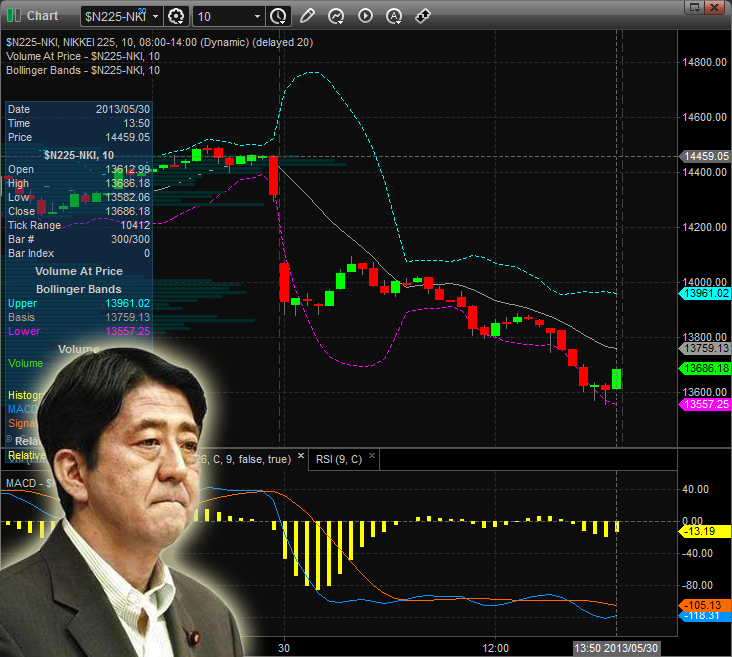Close the RSI (9, C) tab
The height and width of the screenshot is (657, 732).
pos(372,455)
